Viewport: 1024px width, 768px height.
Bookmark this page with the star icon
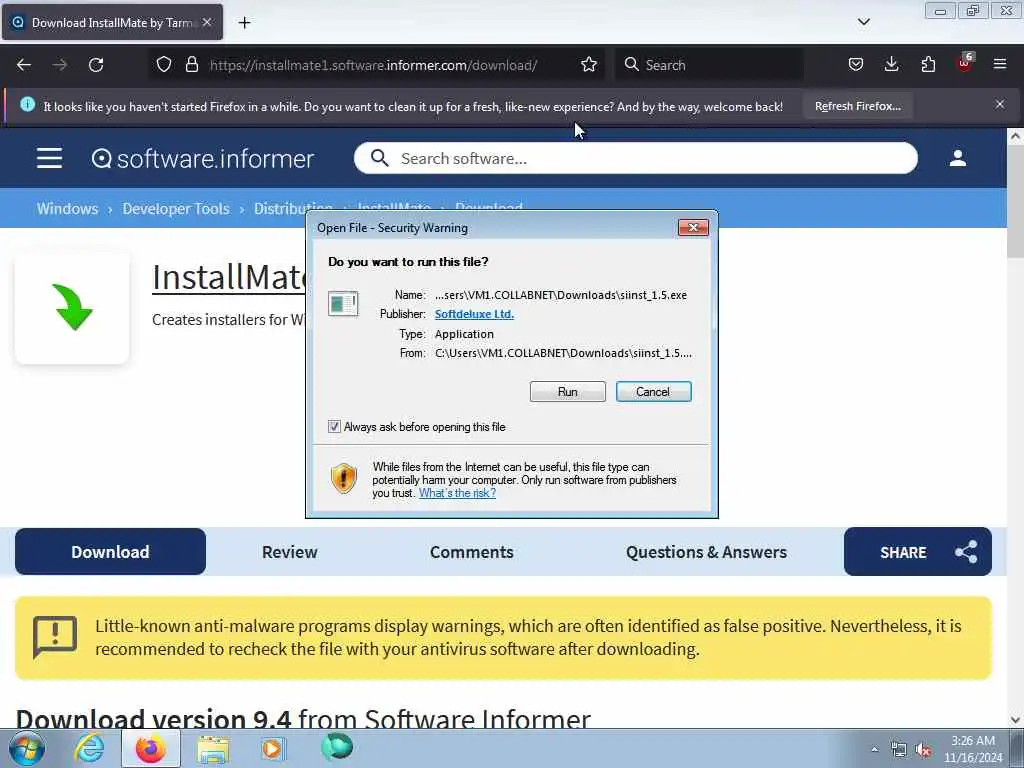pyautogui.click(x=588, y=64)
